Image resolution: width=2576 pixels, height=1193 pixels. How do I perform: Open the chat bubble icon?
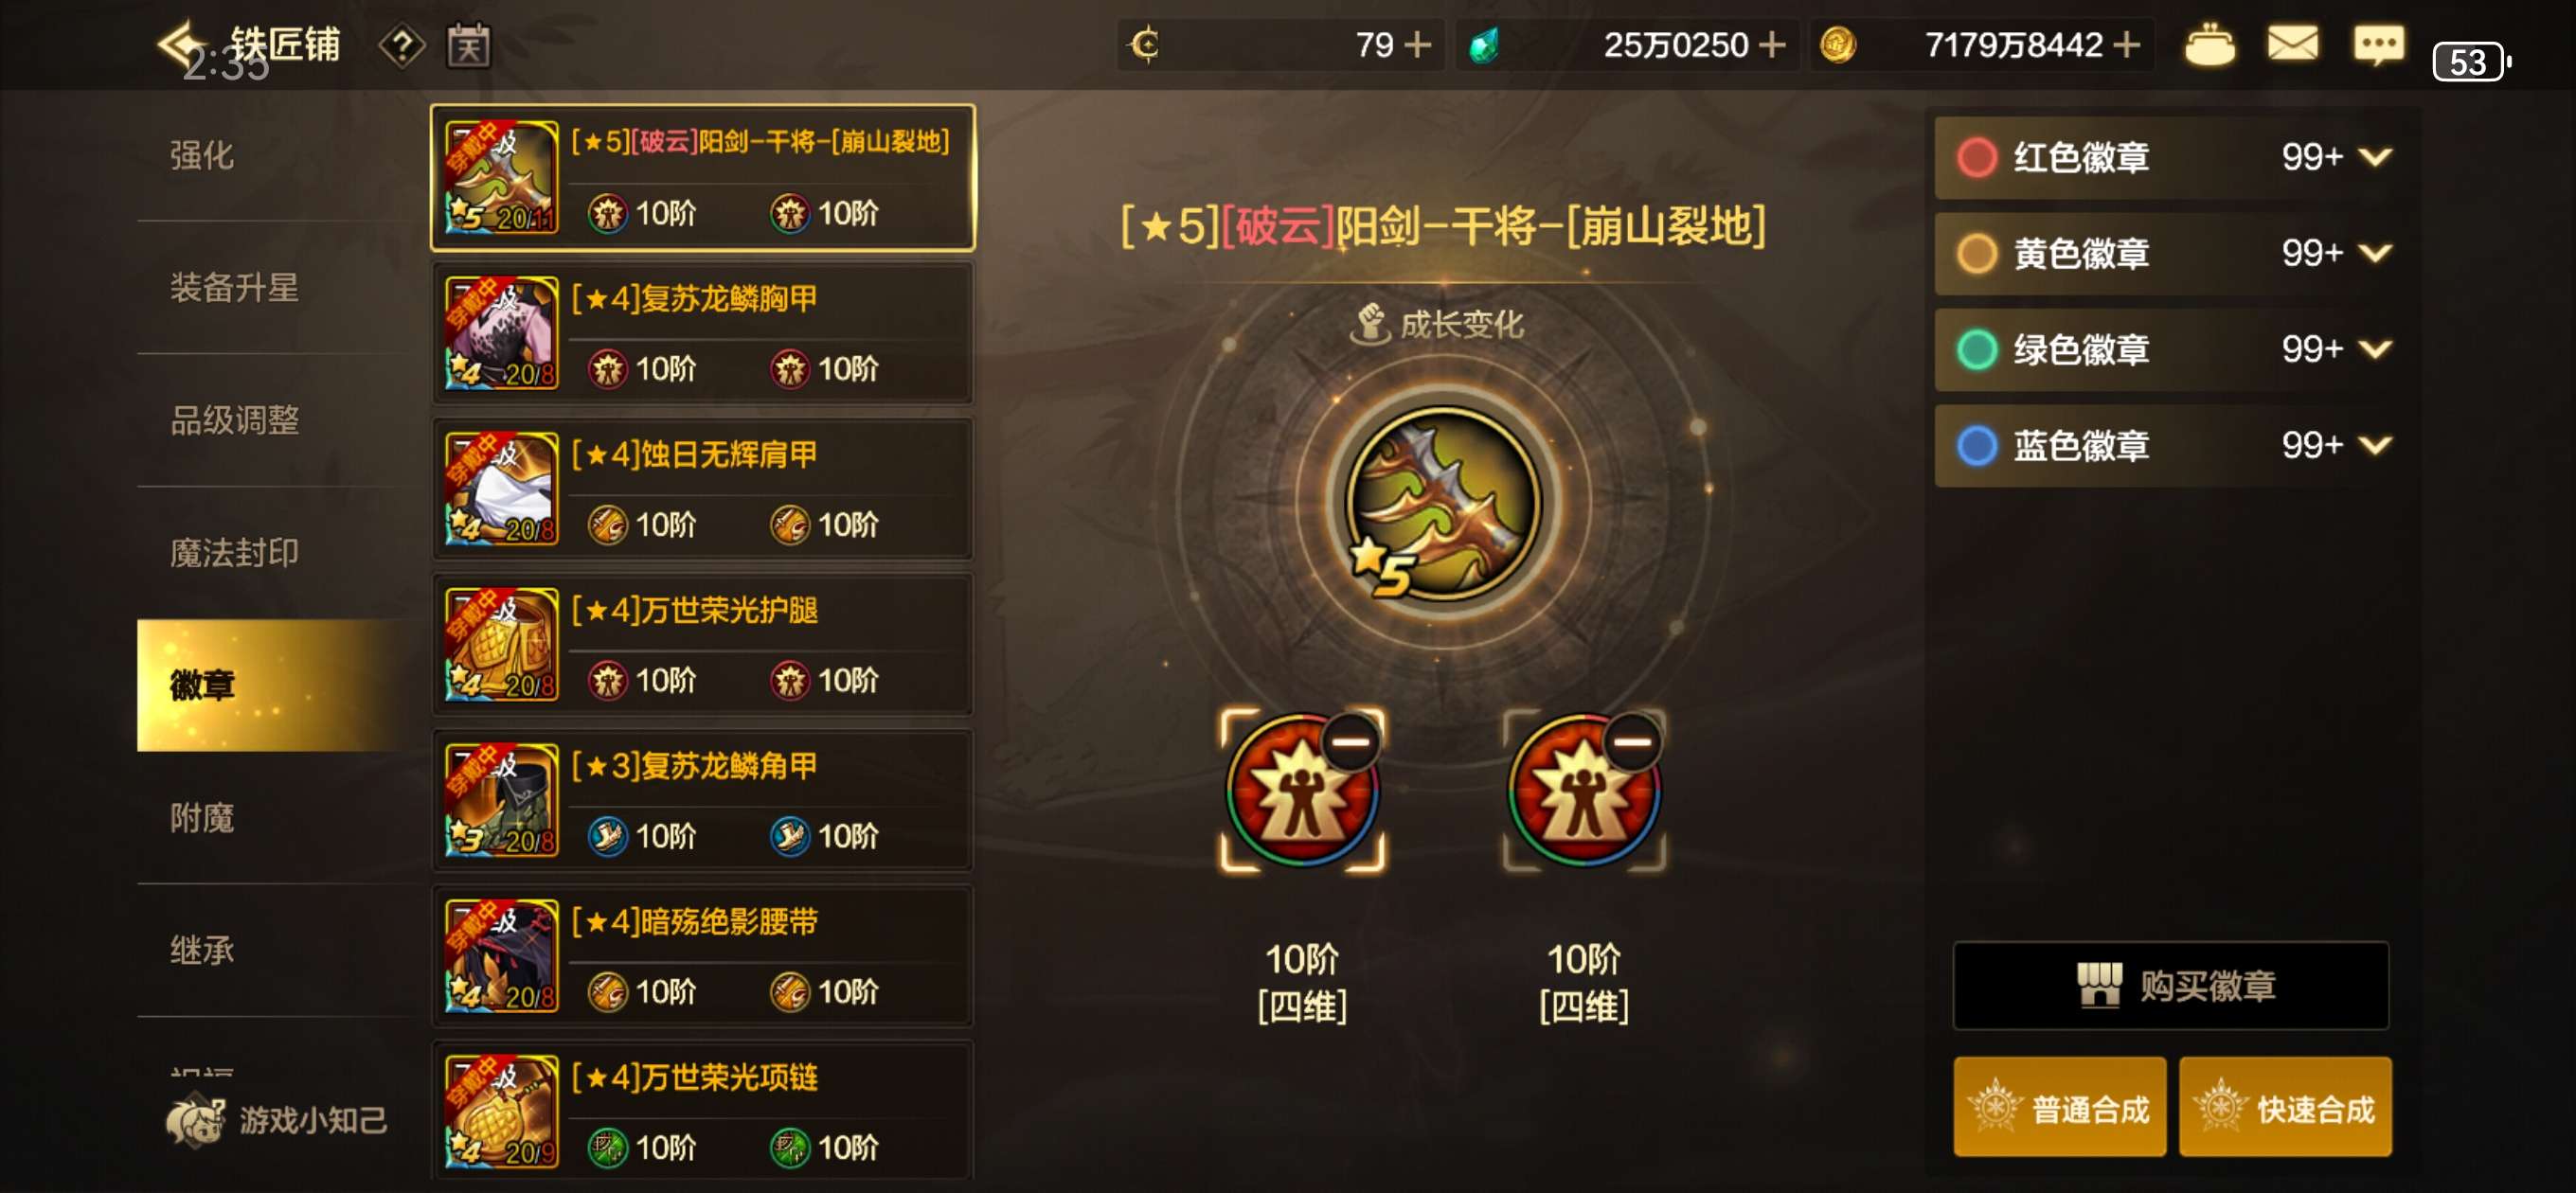click(x=2378, y=45)
